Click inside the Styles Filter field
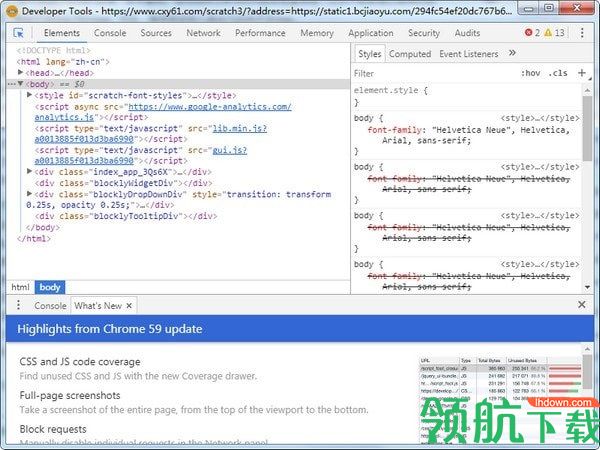This screenshot has height=450, width=600. point(434,73)
